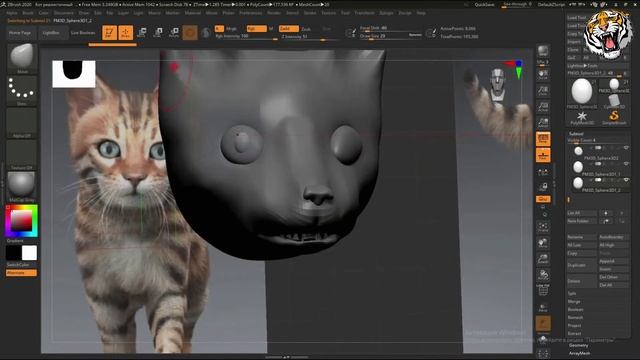Adjust the Rgb Intensity slider

coord(246,36)
